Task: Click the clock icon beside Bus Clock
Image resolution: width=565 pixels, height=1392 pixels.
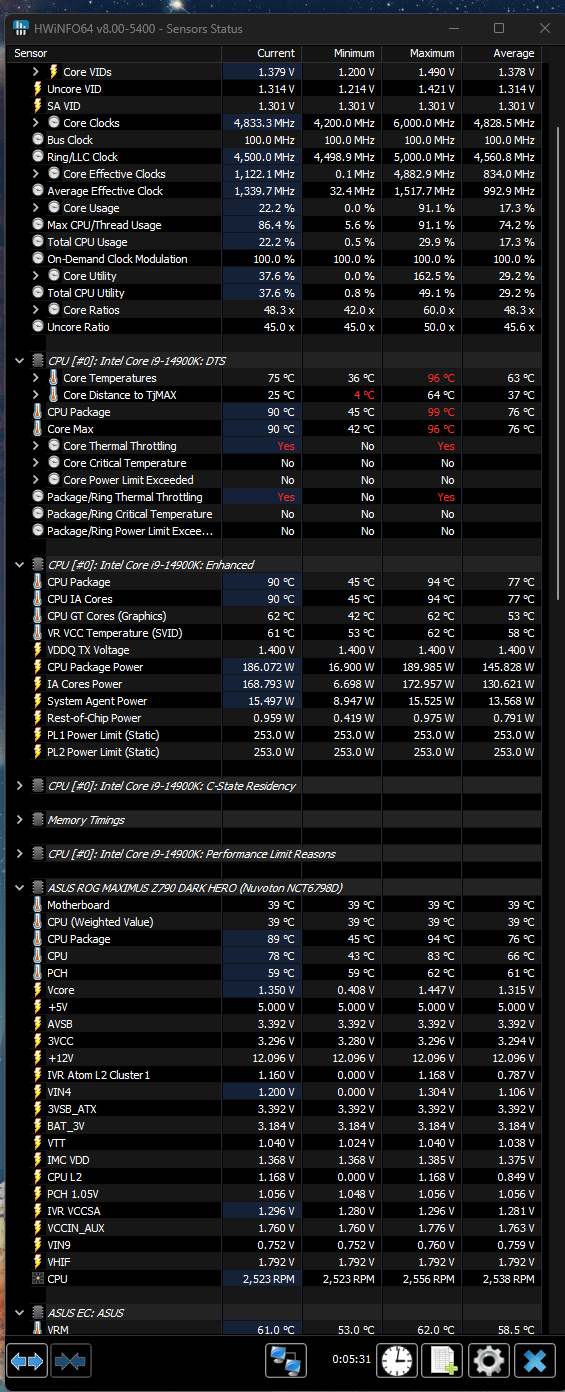Action: 38,140
